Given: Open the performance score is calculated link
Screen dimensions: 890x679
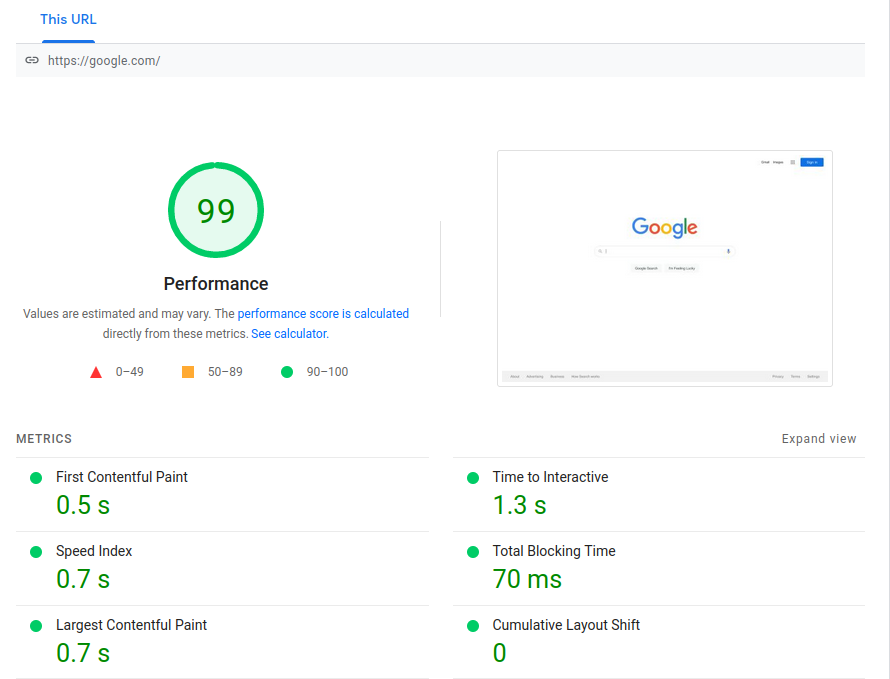Looking at the screenshot, I should point(323,313).
